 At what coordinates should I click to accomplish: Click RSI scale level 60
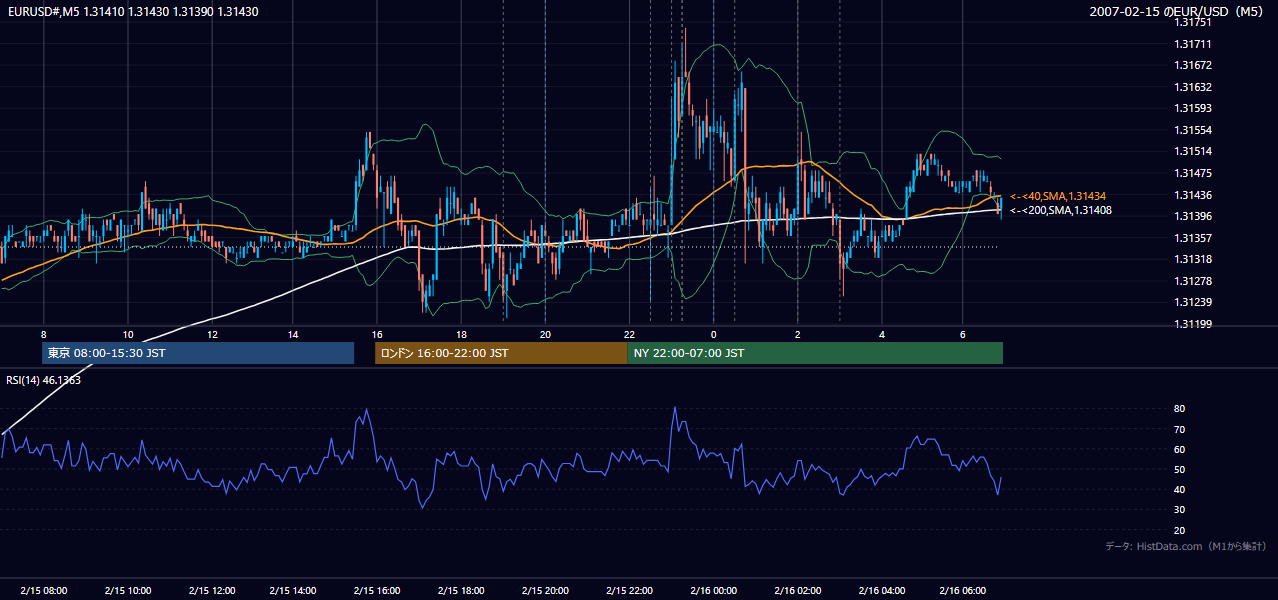1180,449
